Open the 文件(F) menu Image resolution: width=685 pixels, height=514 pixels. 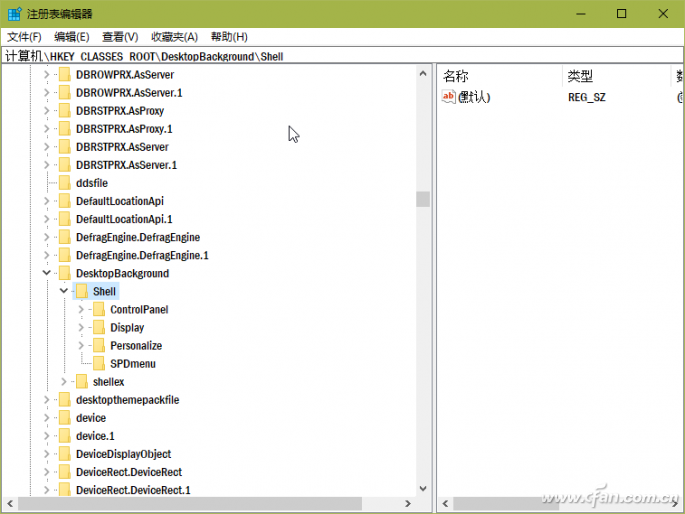tap(24, 37)
